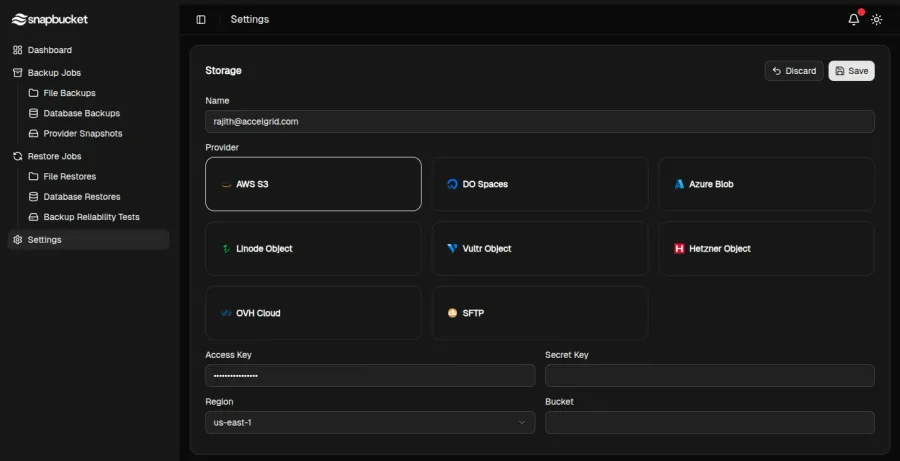Go to Backup Reliability Tests
This screenshot has width=900, height=461.
tap(91, 217)
